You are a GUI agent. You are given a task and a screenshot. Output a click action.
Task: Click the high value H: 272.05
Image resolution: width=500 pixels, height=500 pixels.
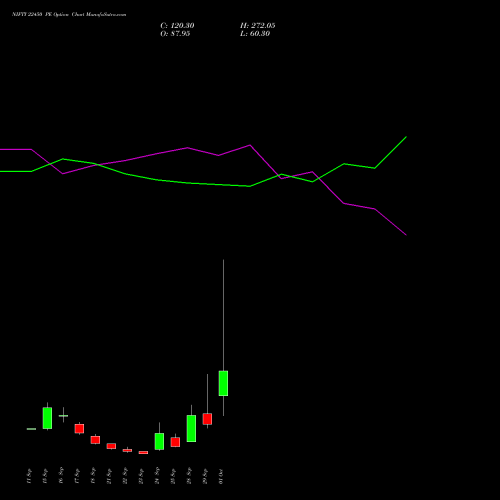tap(258, 26)
